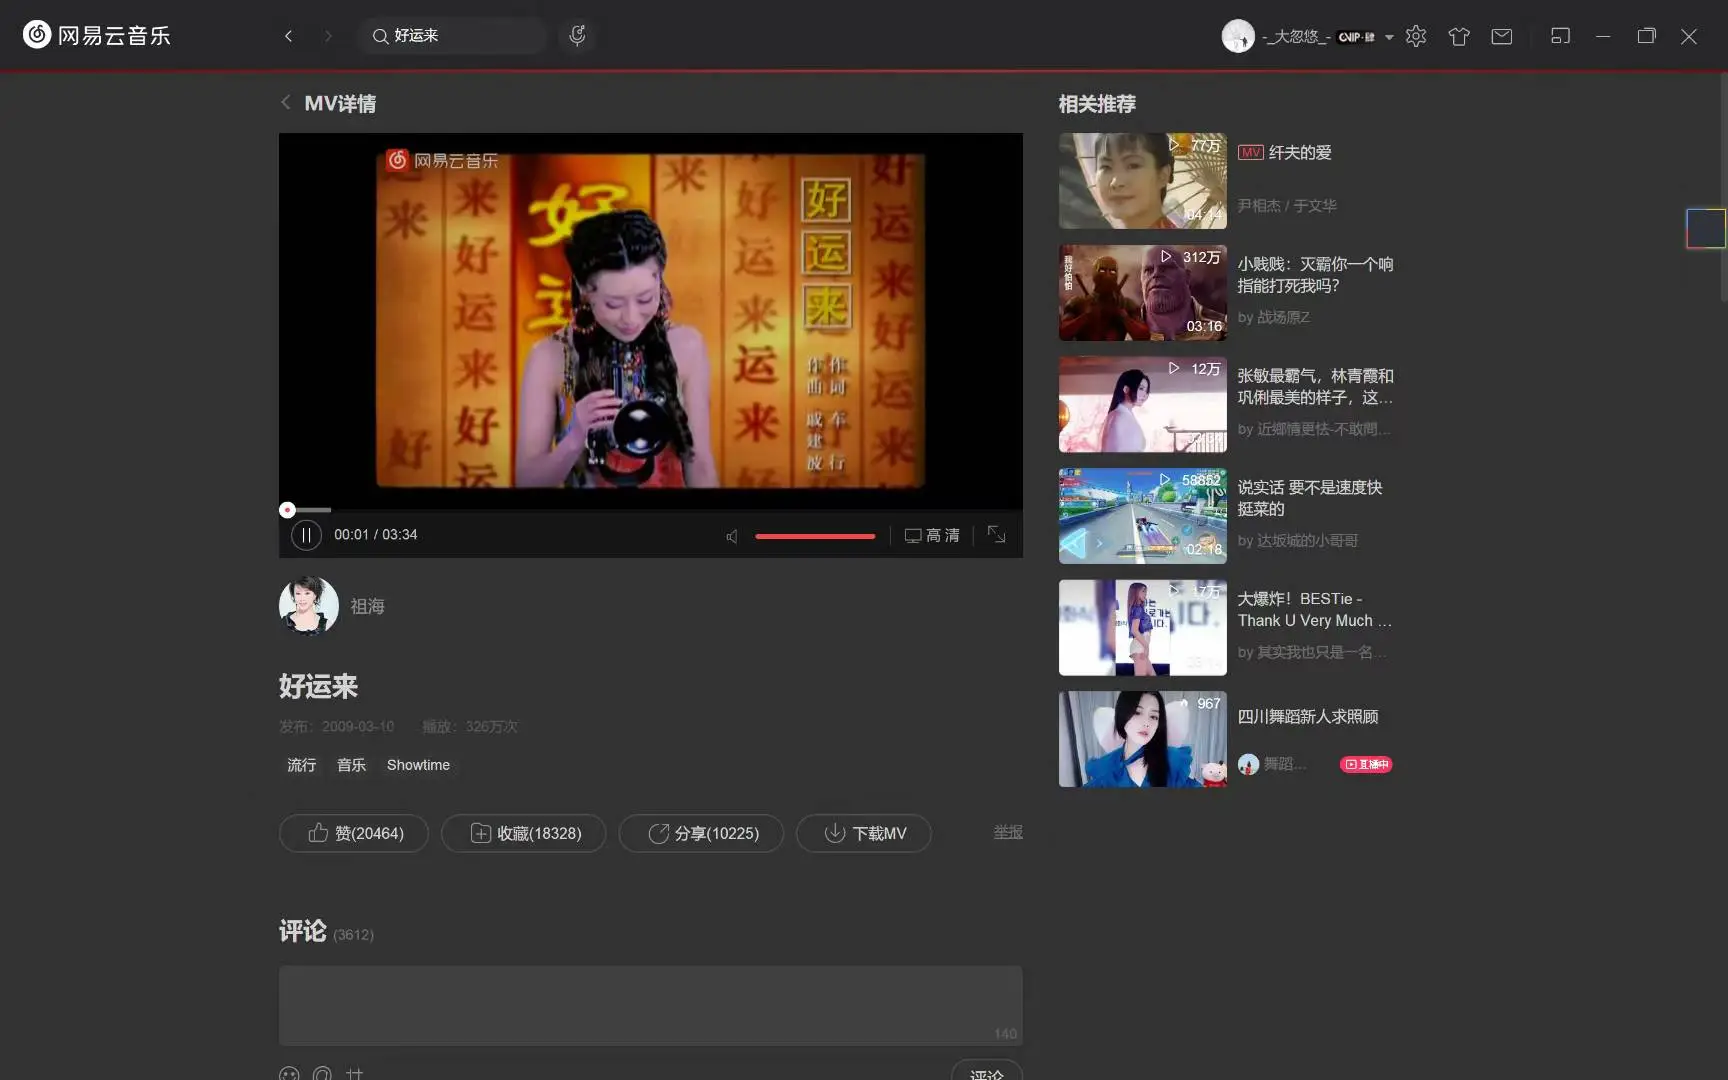Click the 好运来 search field

pyautogui.click(x=454, y=36)
